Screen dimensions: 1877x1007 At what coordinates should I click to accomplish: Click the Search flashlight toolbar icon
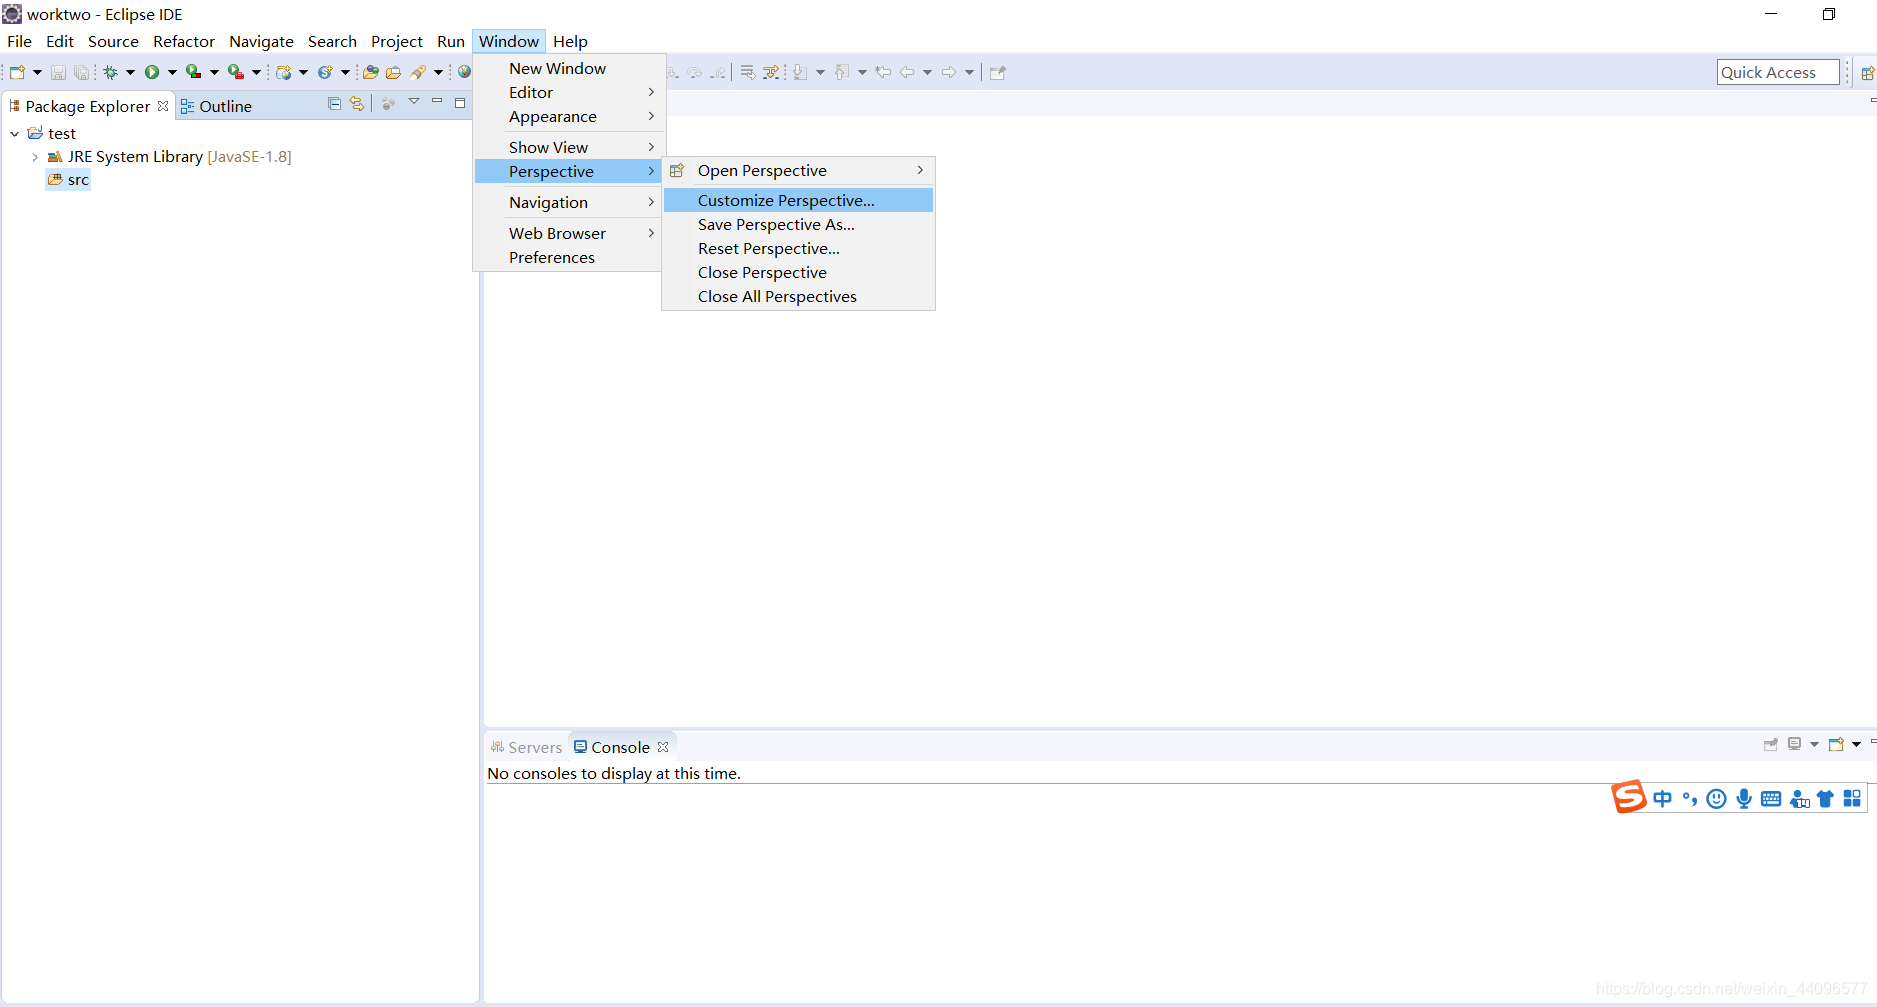(x=418, y=72)
